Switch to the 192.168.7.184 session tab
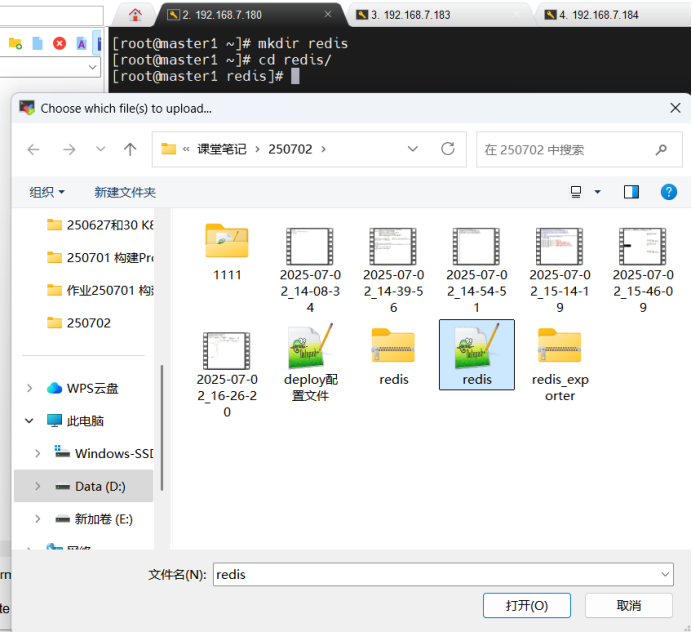692x632 pixels. (598, 15)
